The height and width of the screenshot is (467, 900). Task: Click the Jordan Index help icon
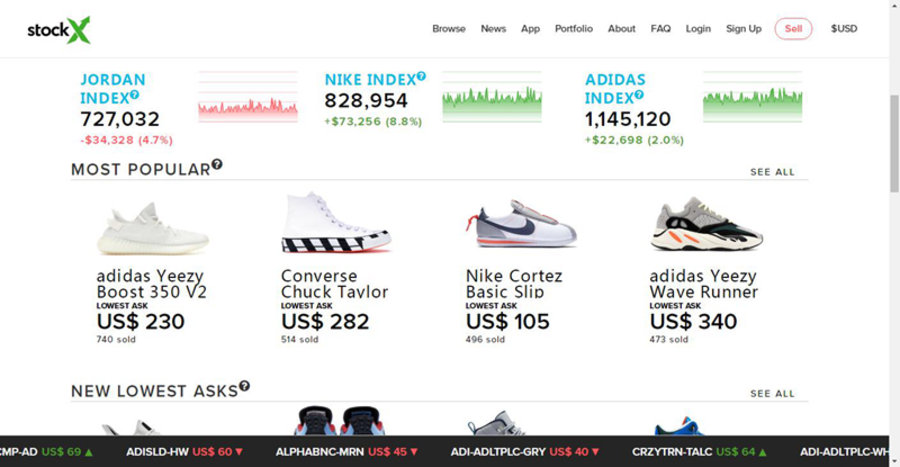tap(134, 96)
